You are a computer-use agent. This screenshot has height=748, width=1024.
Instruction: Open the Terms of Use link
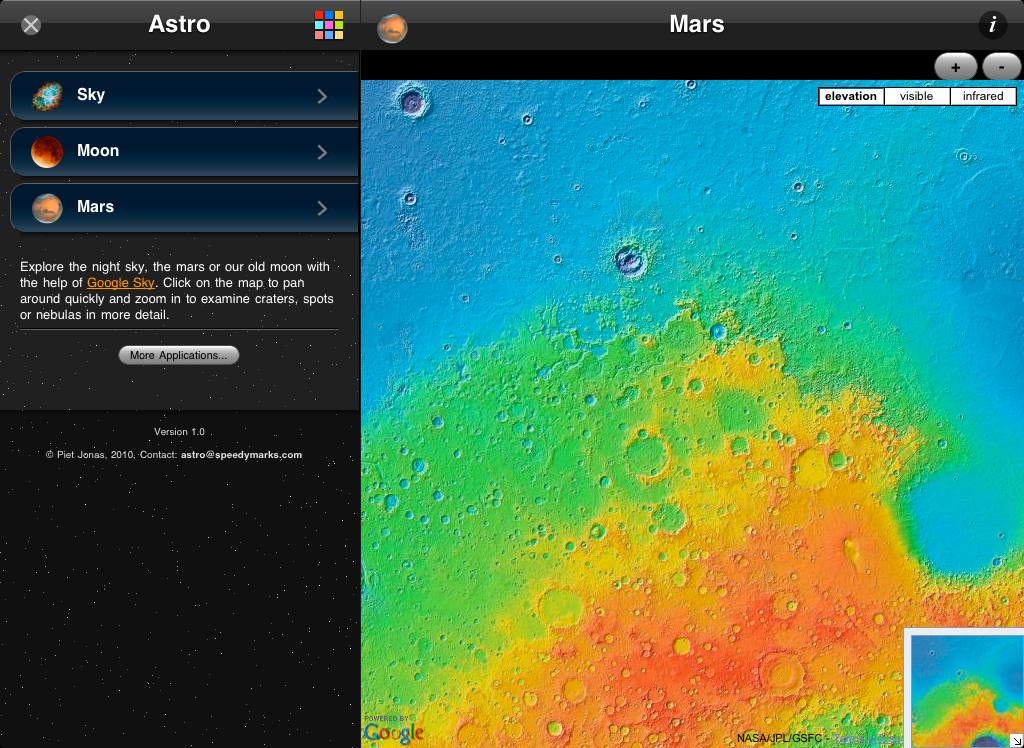867,739
